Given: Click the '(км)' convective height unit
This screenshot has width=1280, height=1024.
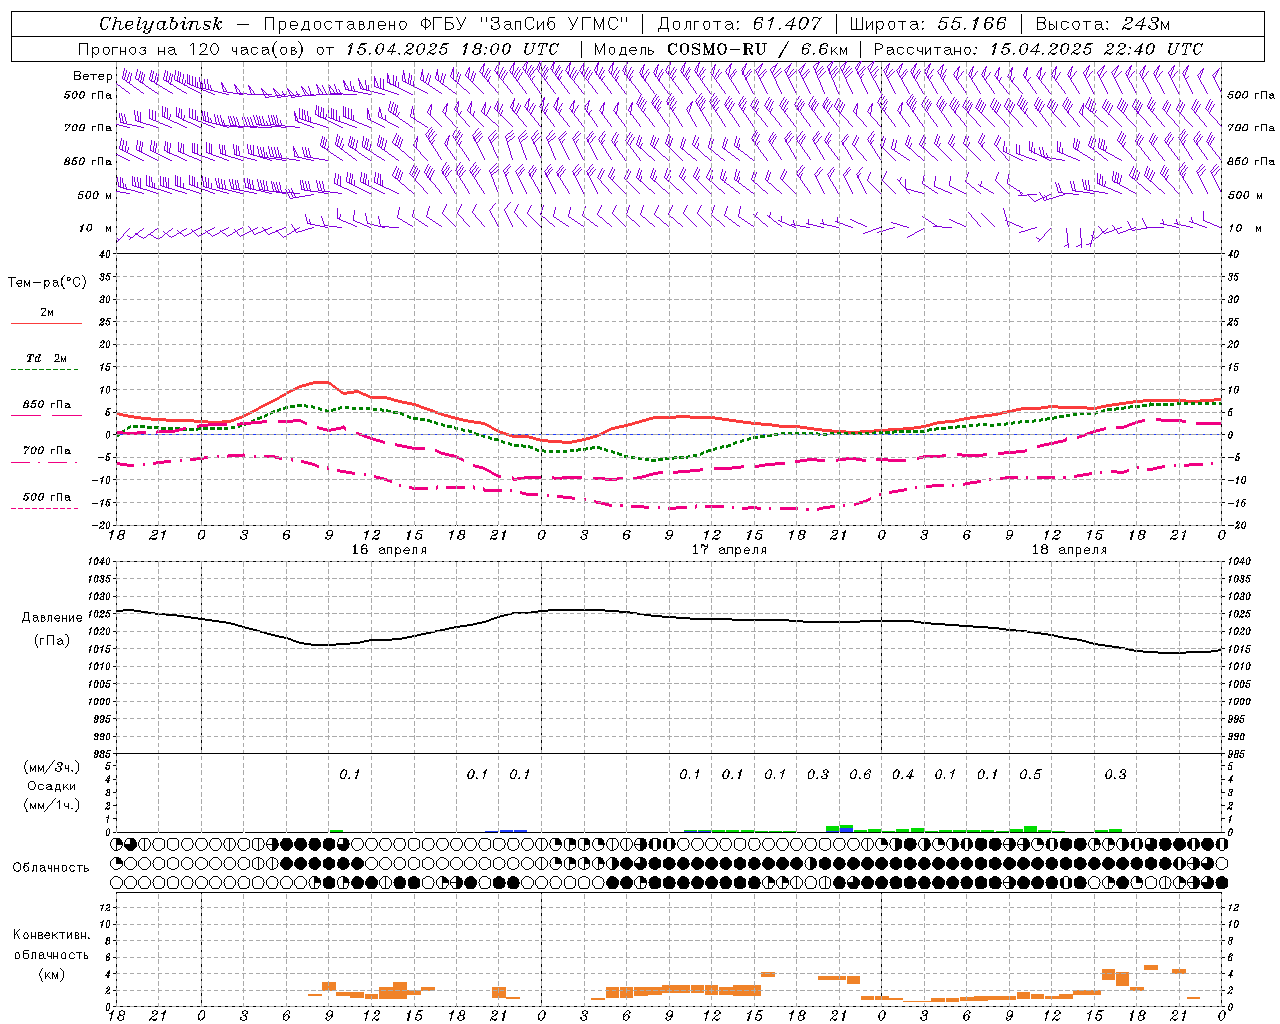Looking at the screenshot, I should pyautogui.click(x=51, y=974).
